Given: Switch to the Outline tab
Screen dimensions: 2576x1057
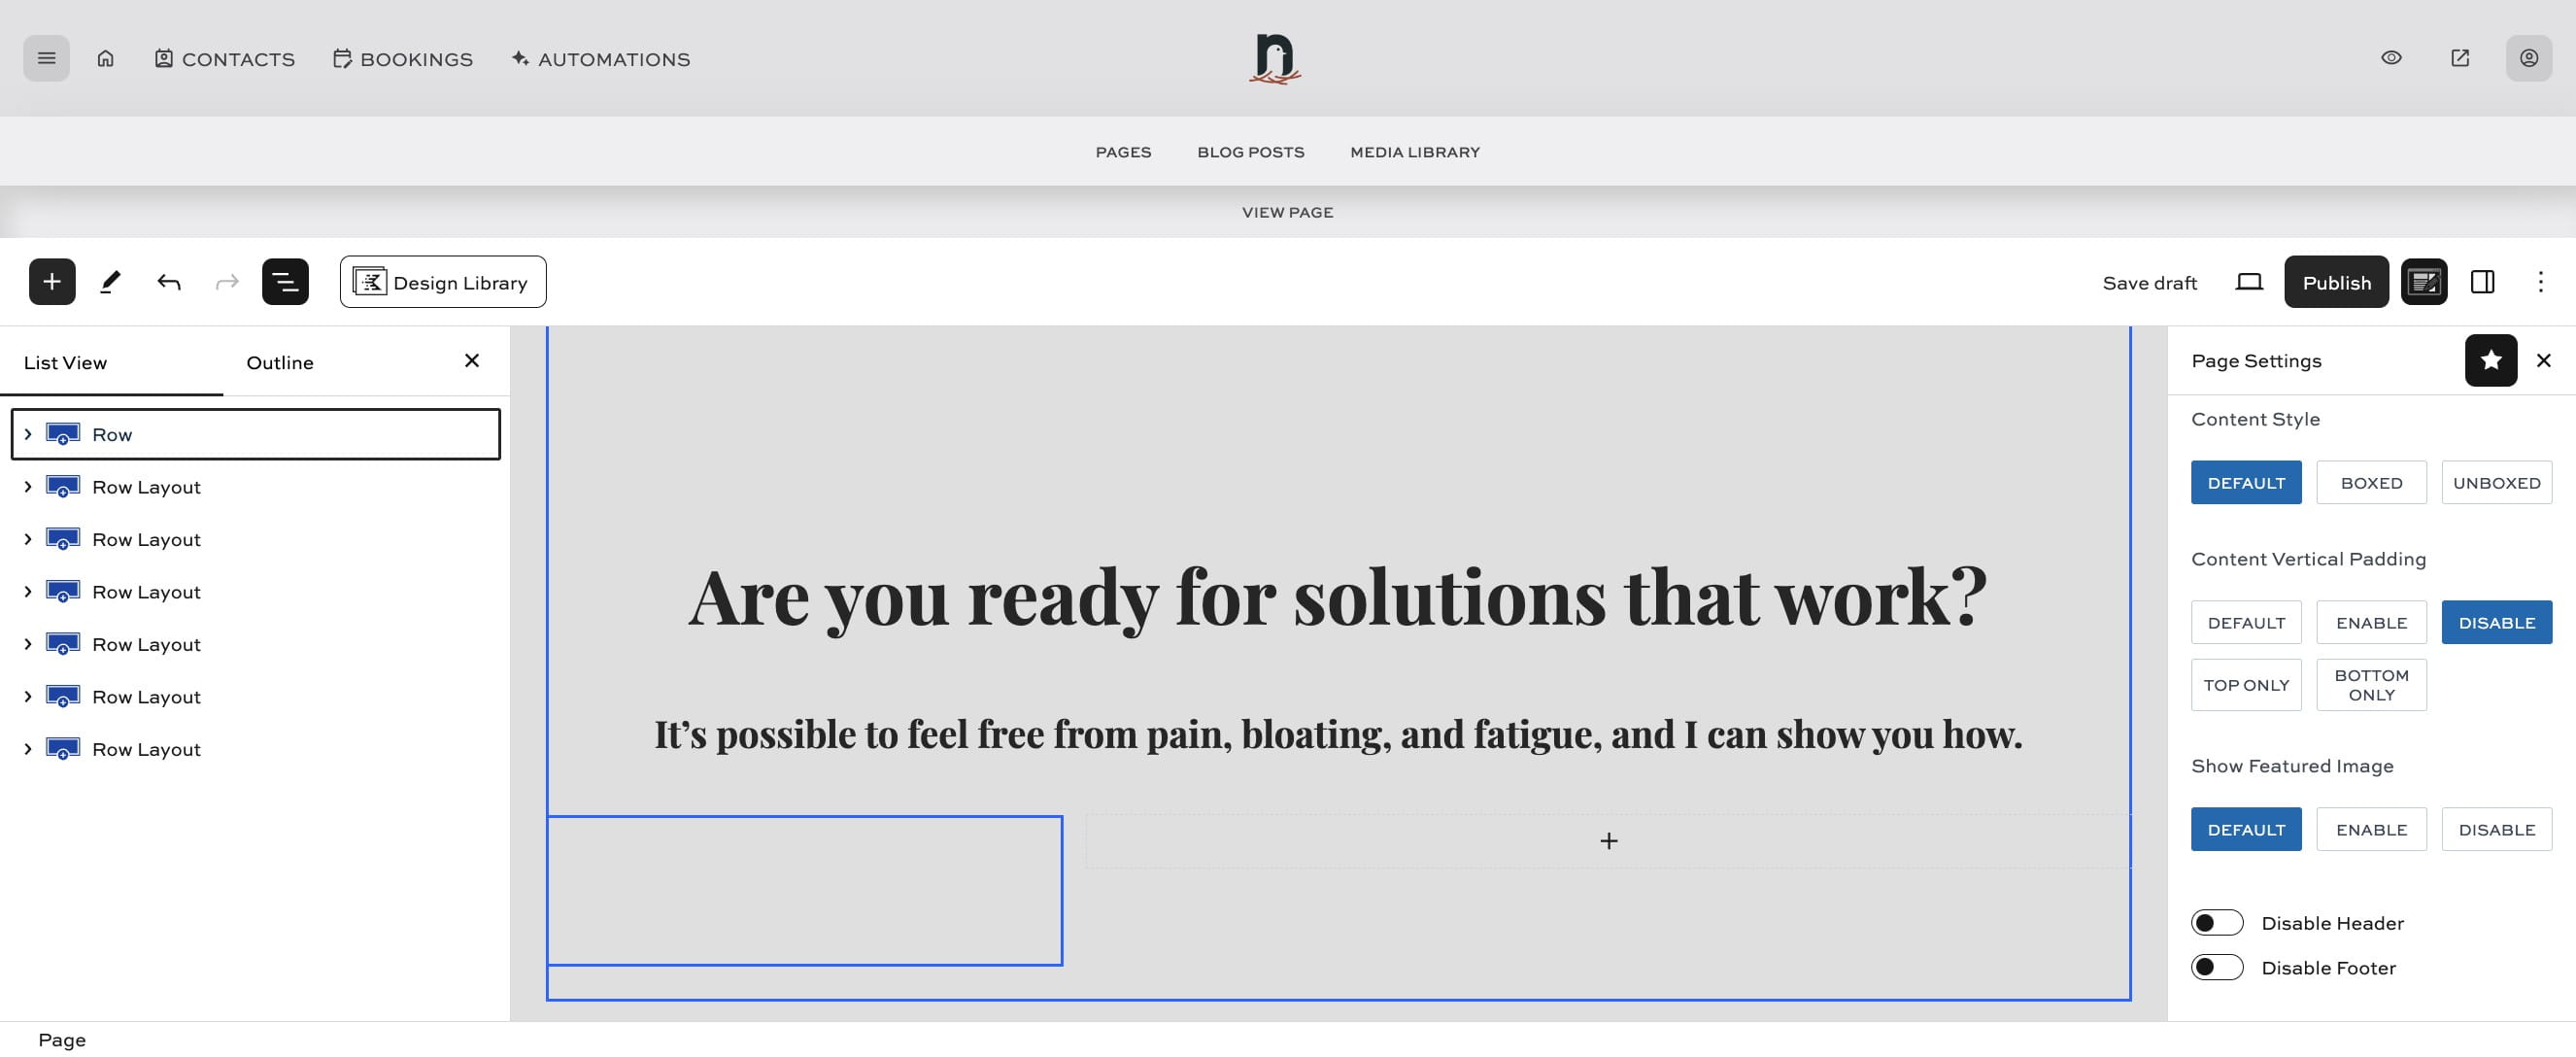Looking at the screenshot, I should coord(279,362).
